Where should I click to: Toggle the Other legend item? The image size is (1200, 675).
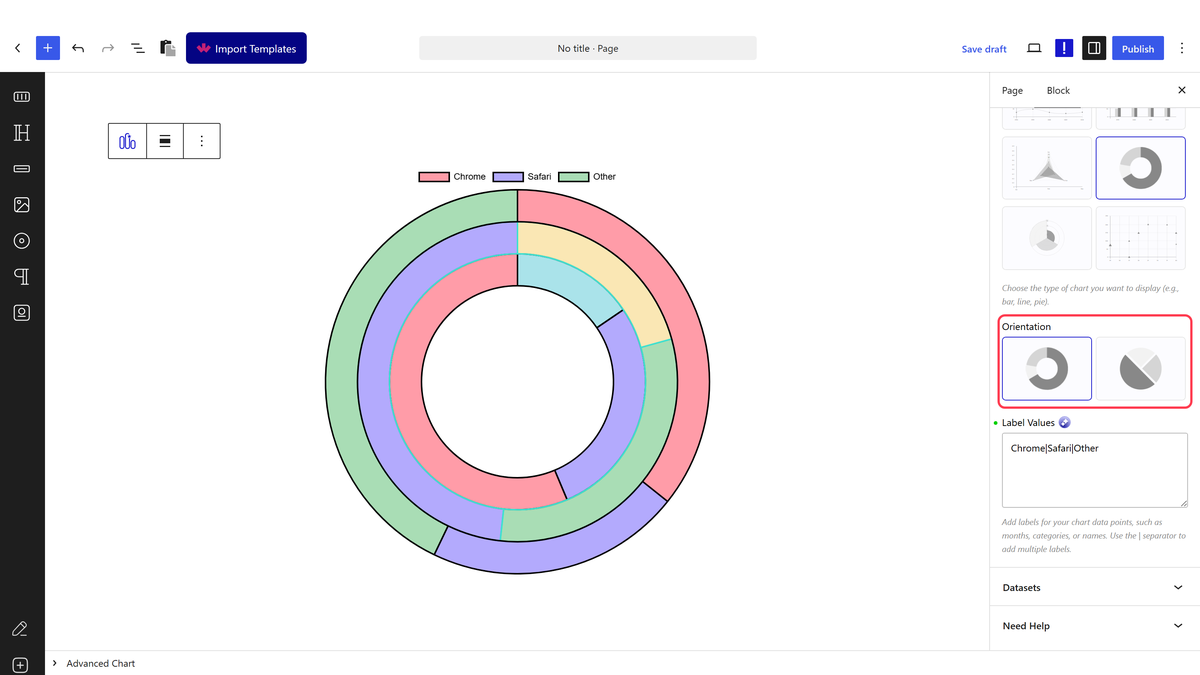pos(587,177)
